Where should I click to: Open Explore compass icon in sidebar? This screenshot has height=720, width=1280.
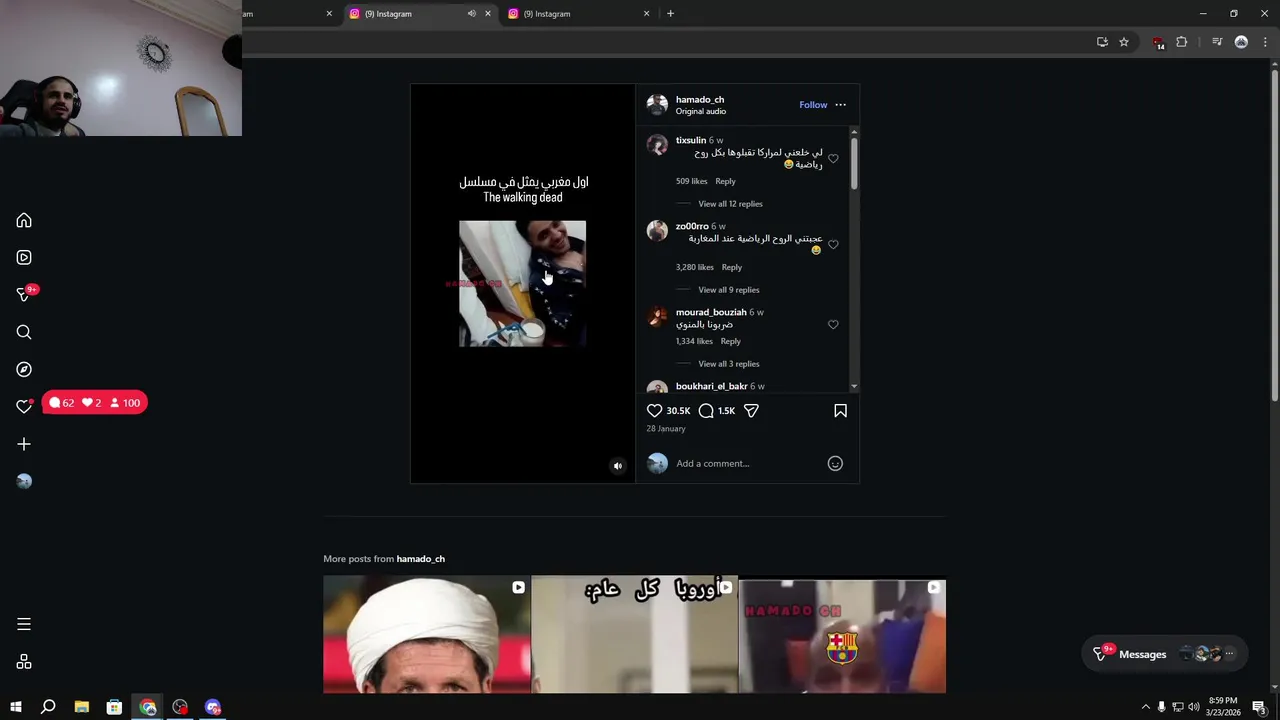[24, 369]
